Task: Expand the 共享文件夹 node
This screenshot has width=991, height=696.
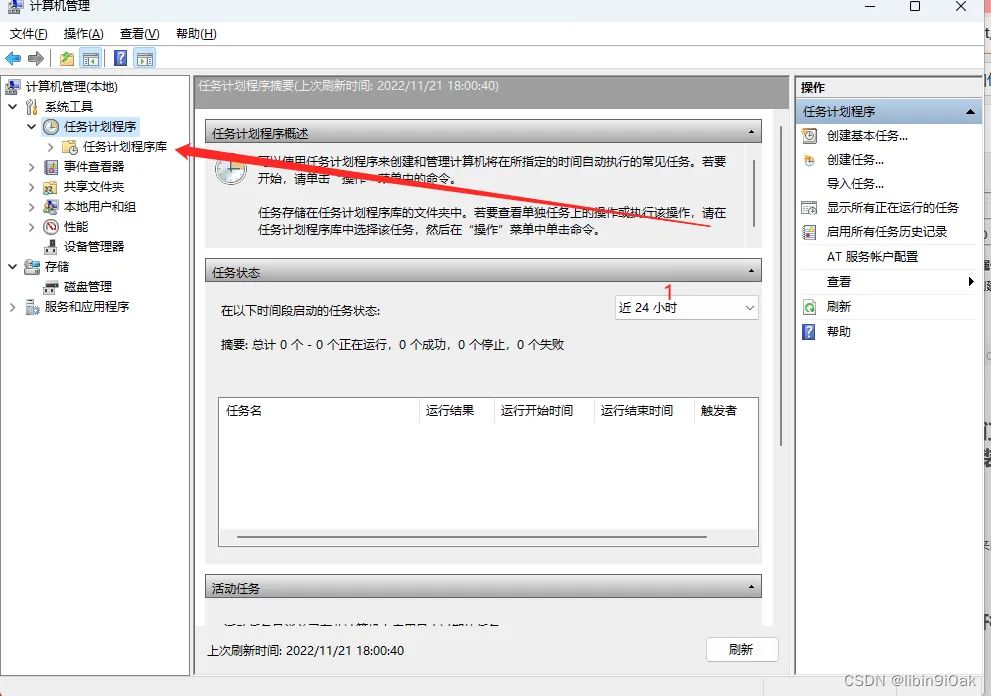Action: [32, 187]
